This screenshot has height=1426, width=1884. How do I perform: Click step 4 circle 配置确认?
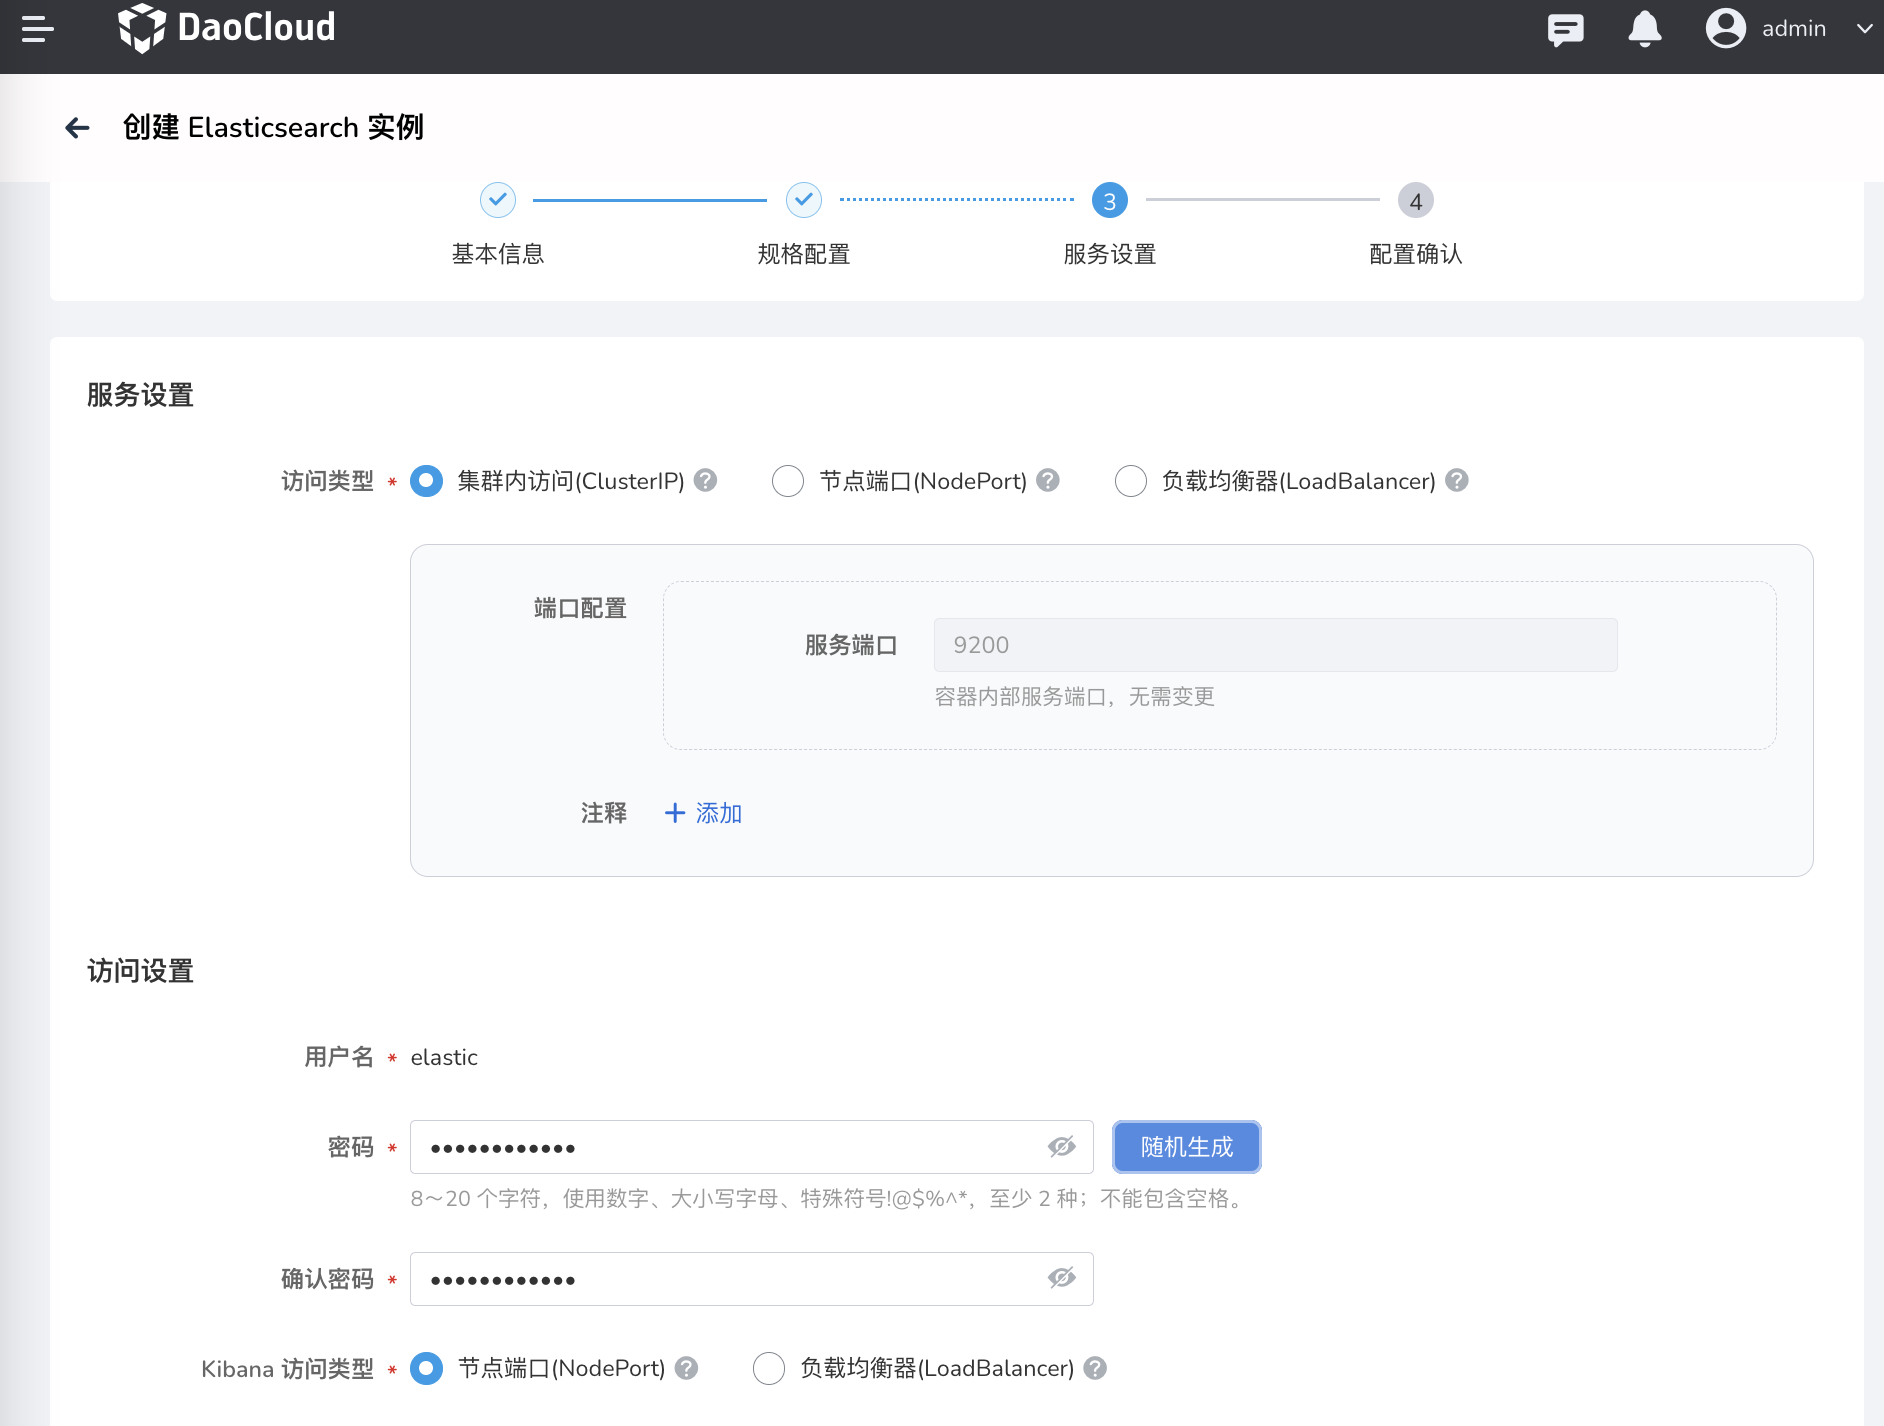(1416, 200)
